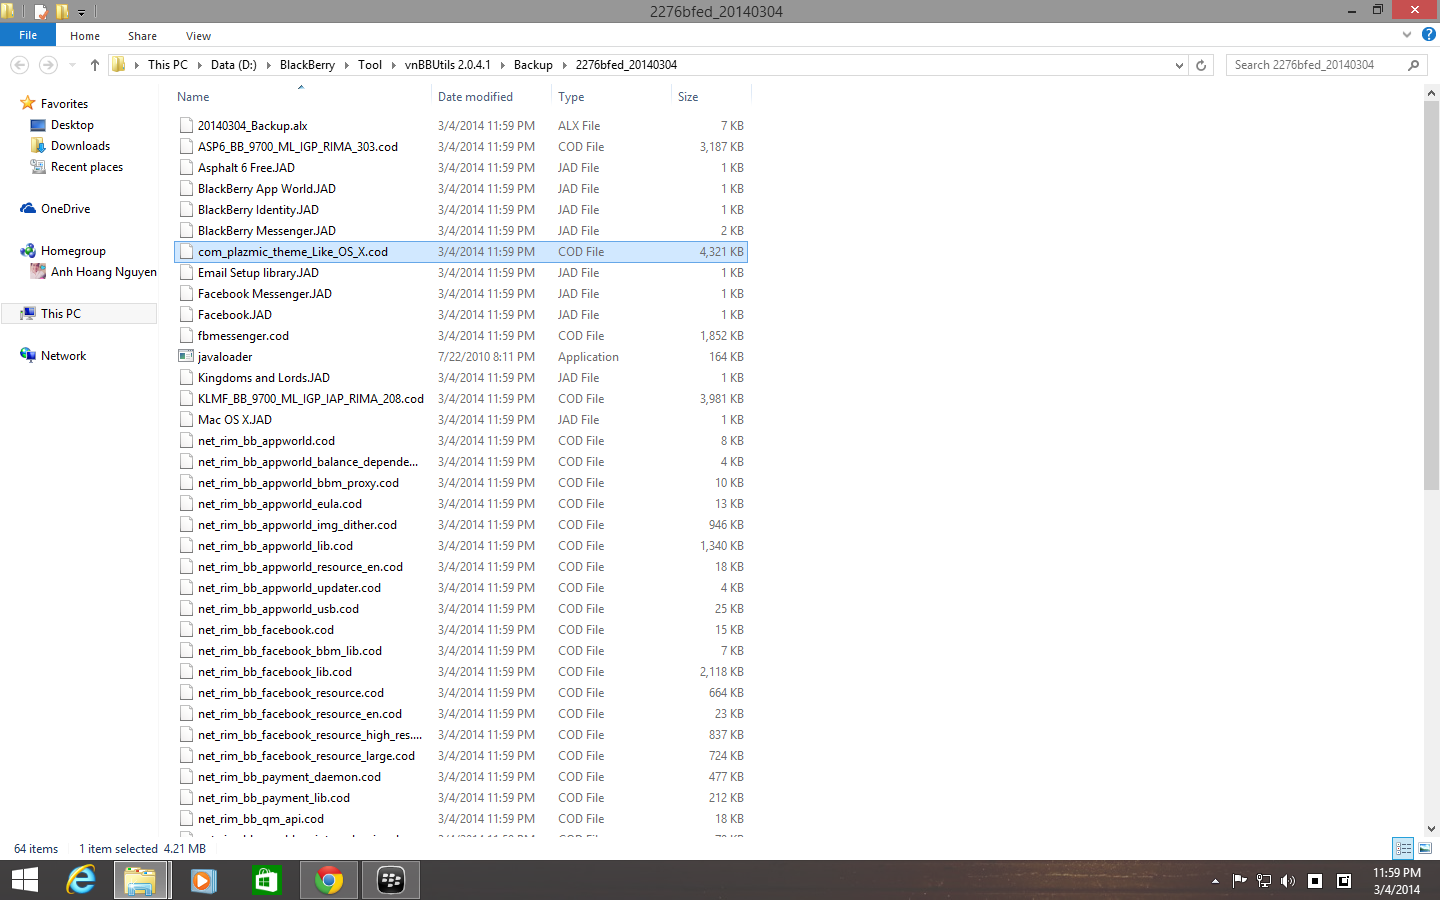Click the Refresh button in address bar
Screen dimensions: 1440x900
coord(1201,65)
